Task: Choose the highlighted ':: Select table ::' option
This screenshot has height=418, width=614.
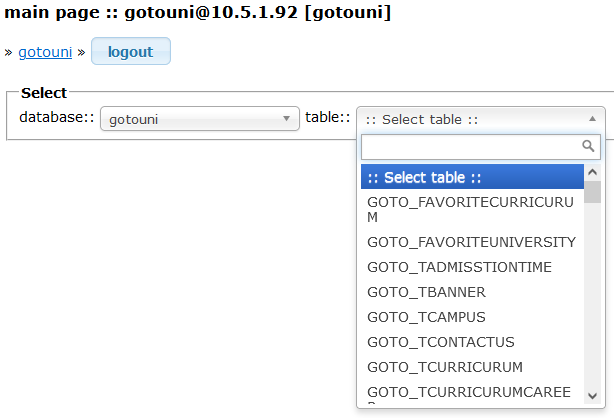Action: (x=471, y=178)
